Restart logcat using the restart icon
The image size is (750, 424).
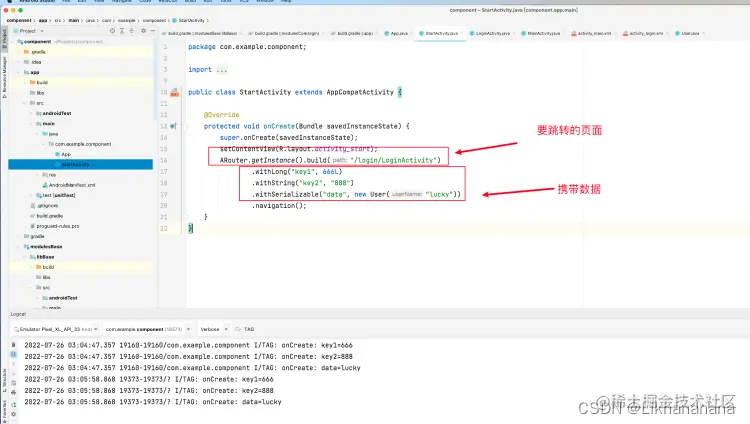(x=13, y=405)
